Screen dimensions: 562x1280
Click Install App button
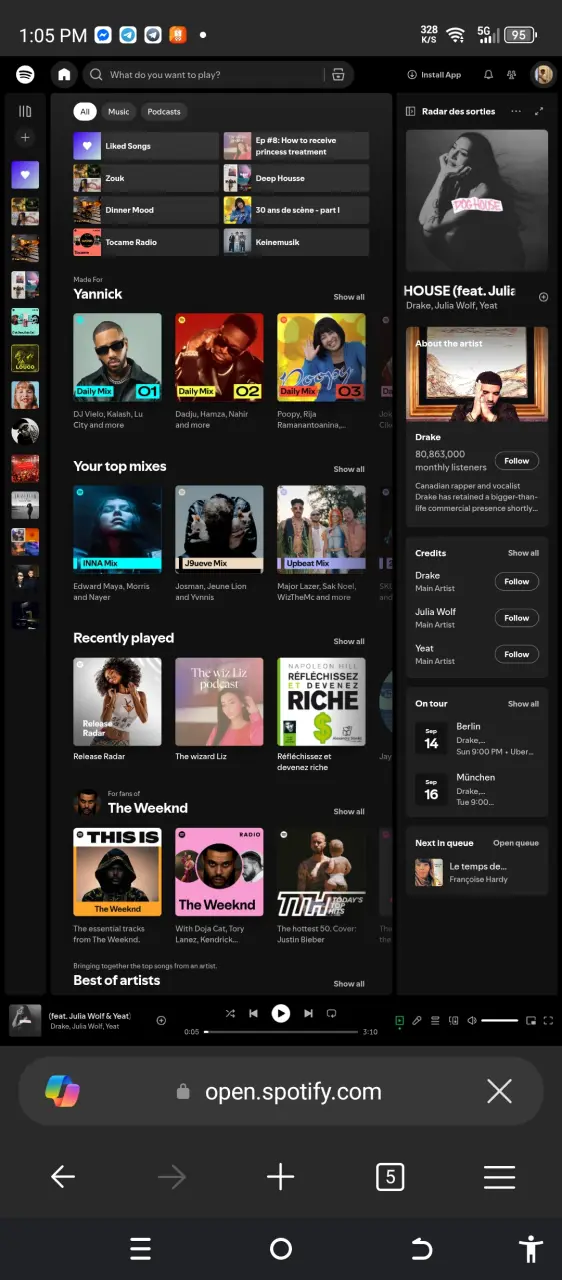pos(434,75)
